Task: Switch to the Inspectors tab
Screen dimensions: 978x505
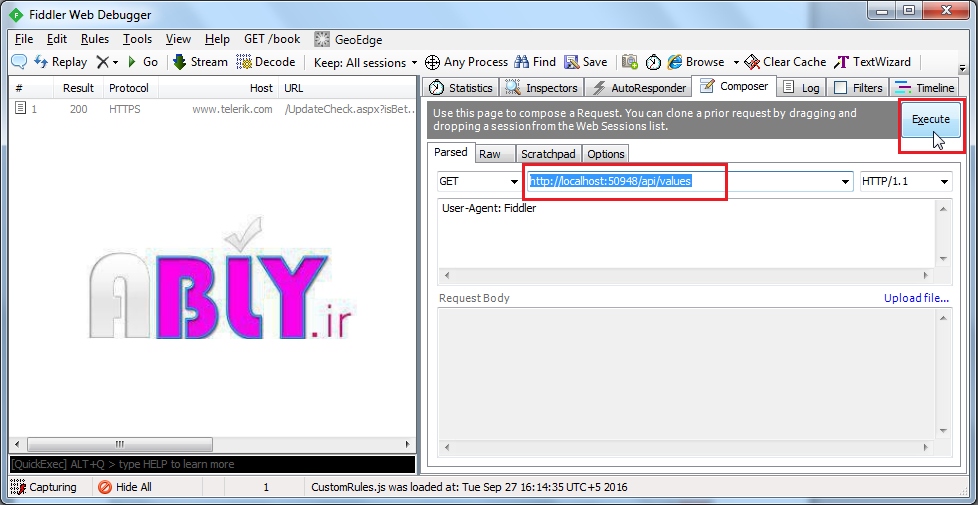Action: click(x=543, y=88)
